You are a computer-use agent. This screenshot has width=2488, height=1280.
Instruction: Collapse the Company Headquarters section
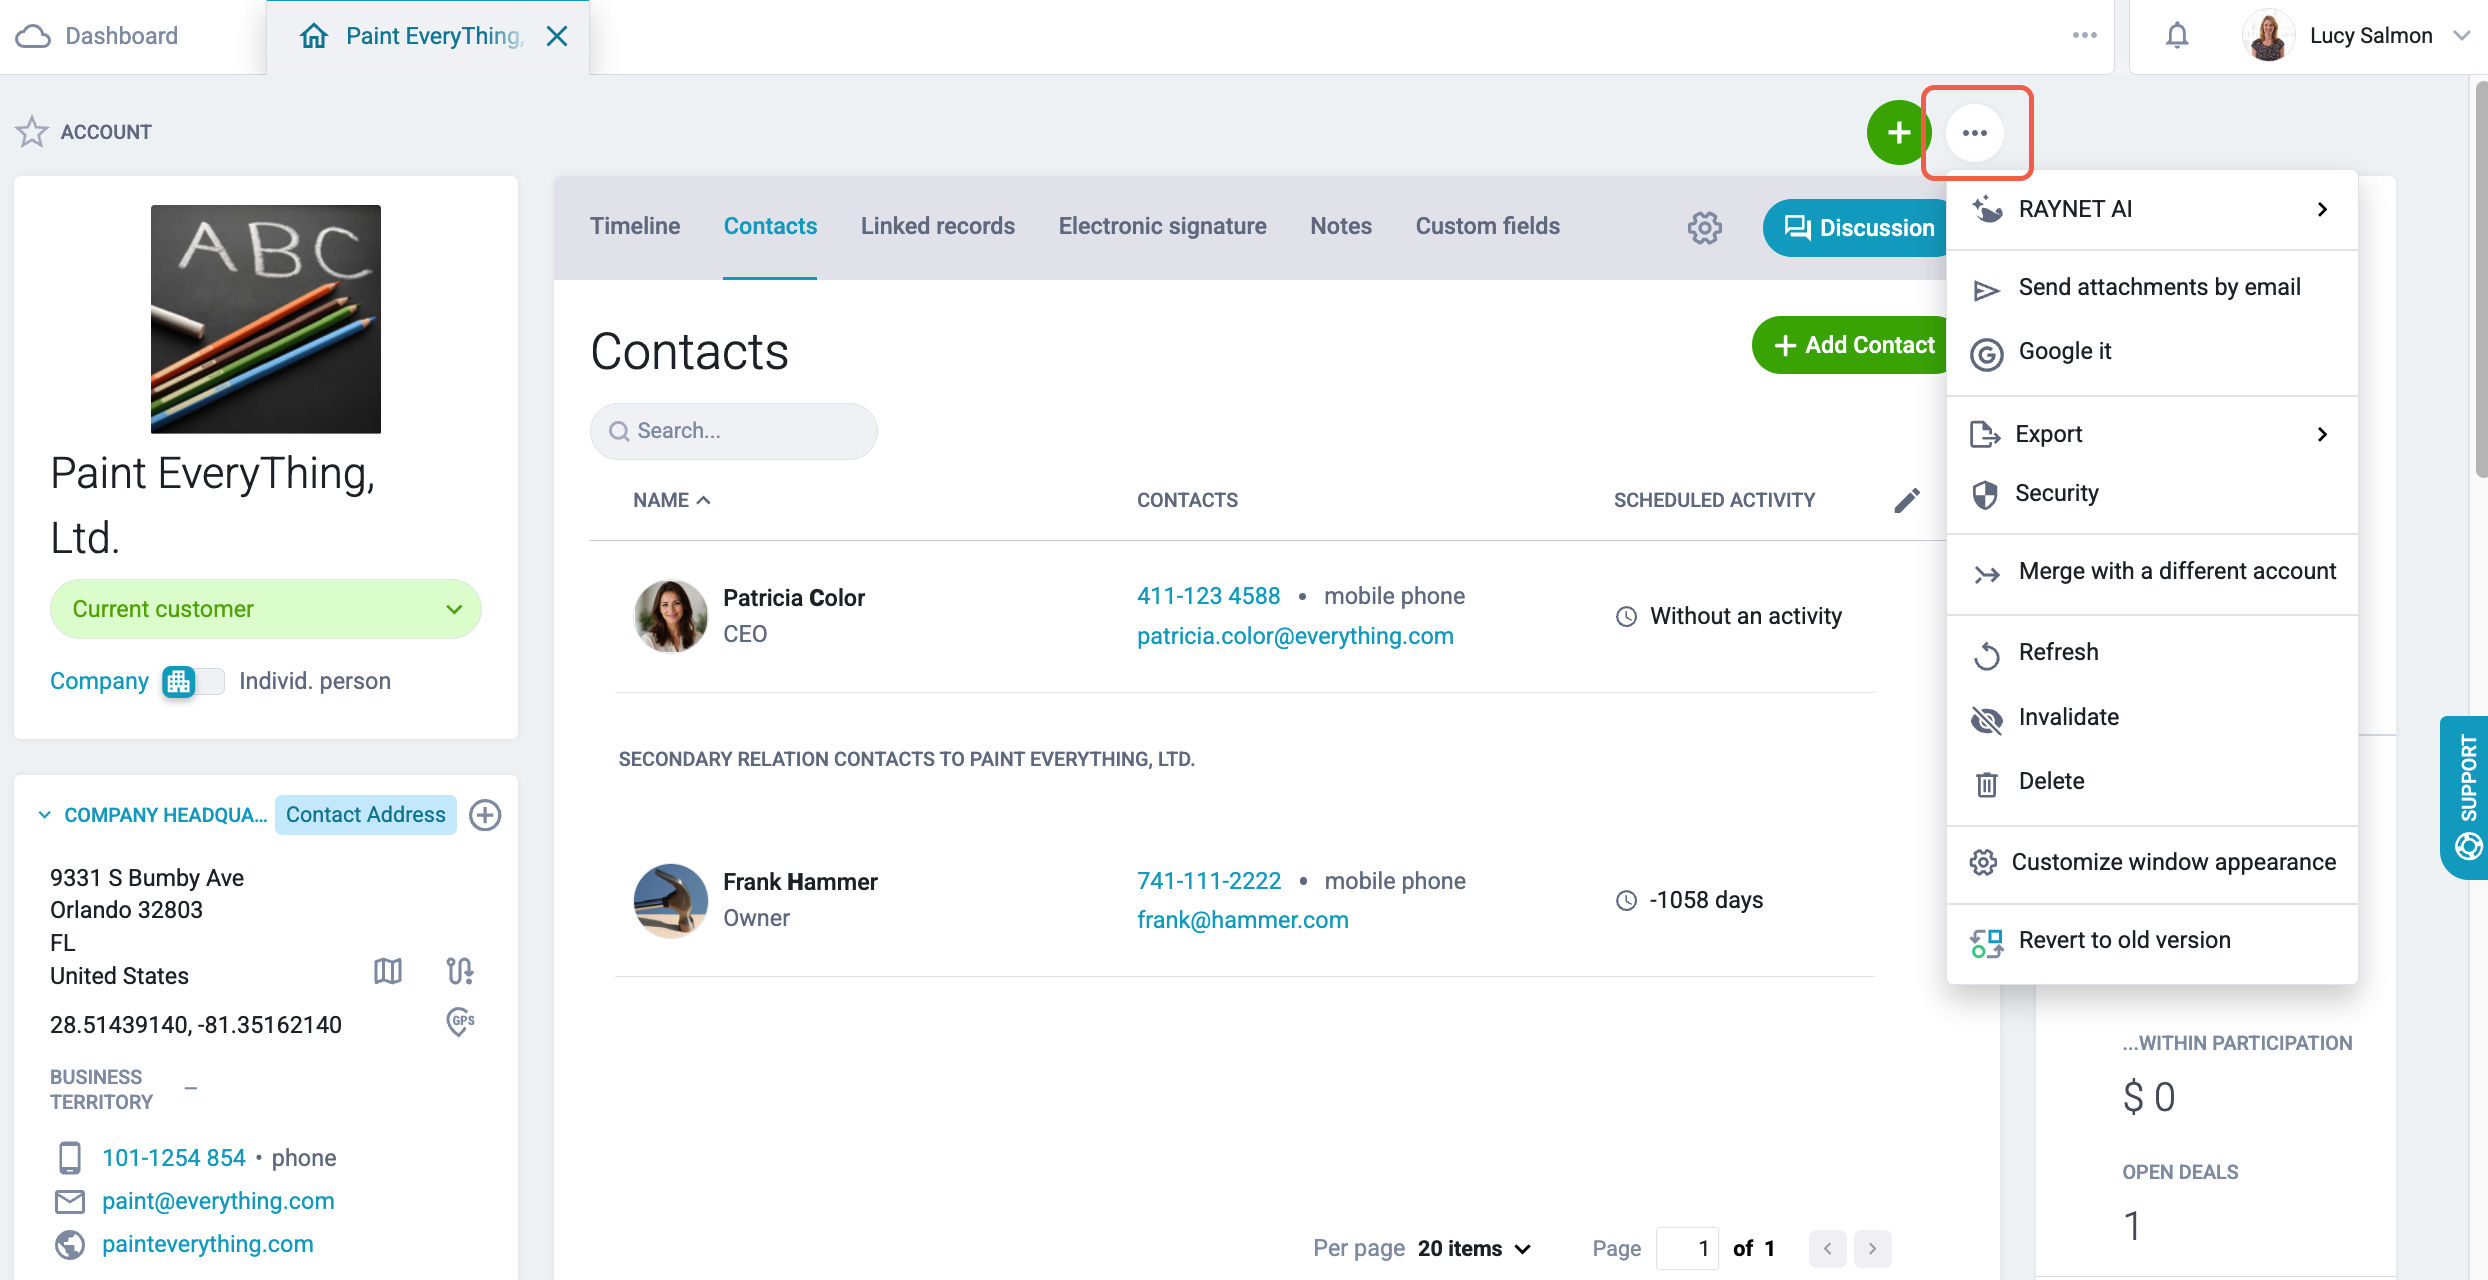(44, 815)
